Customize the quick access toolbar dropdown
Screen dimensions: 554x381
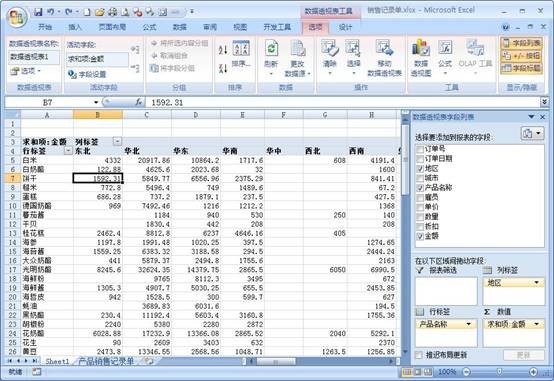191,12
